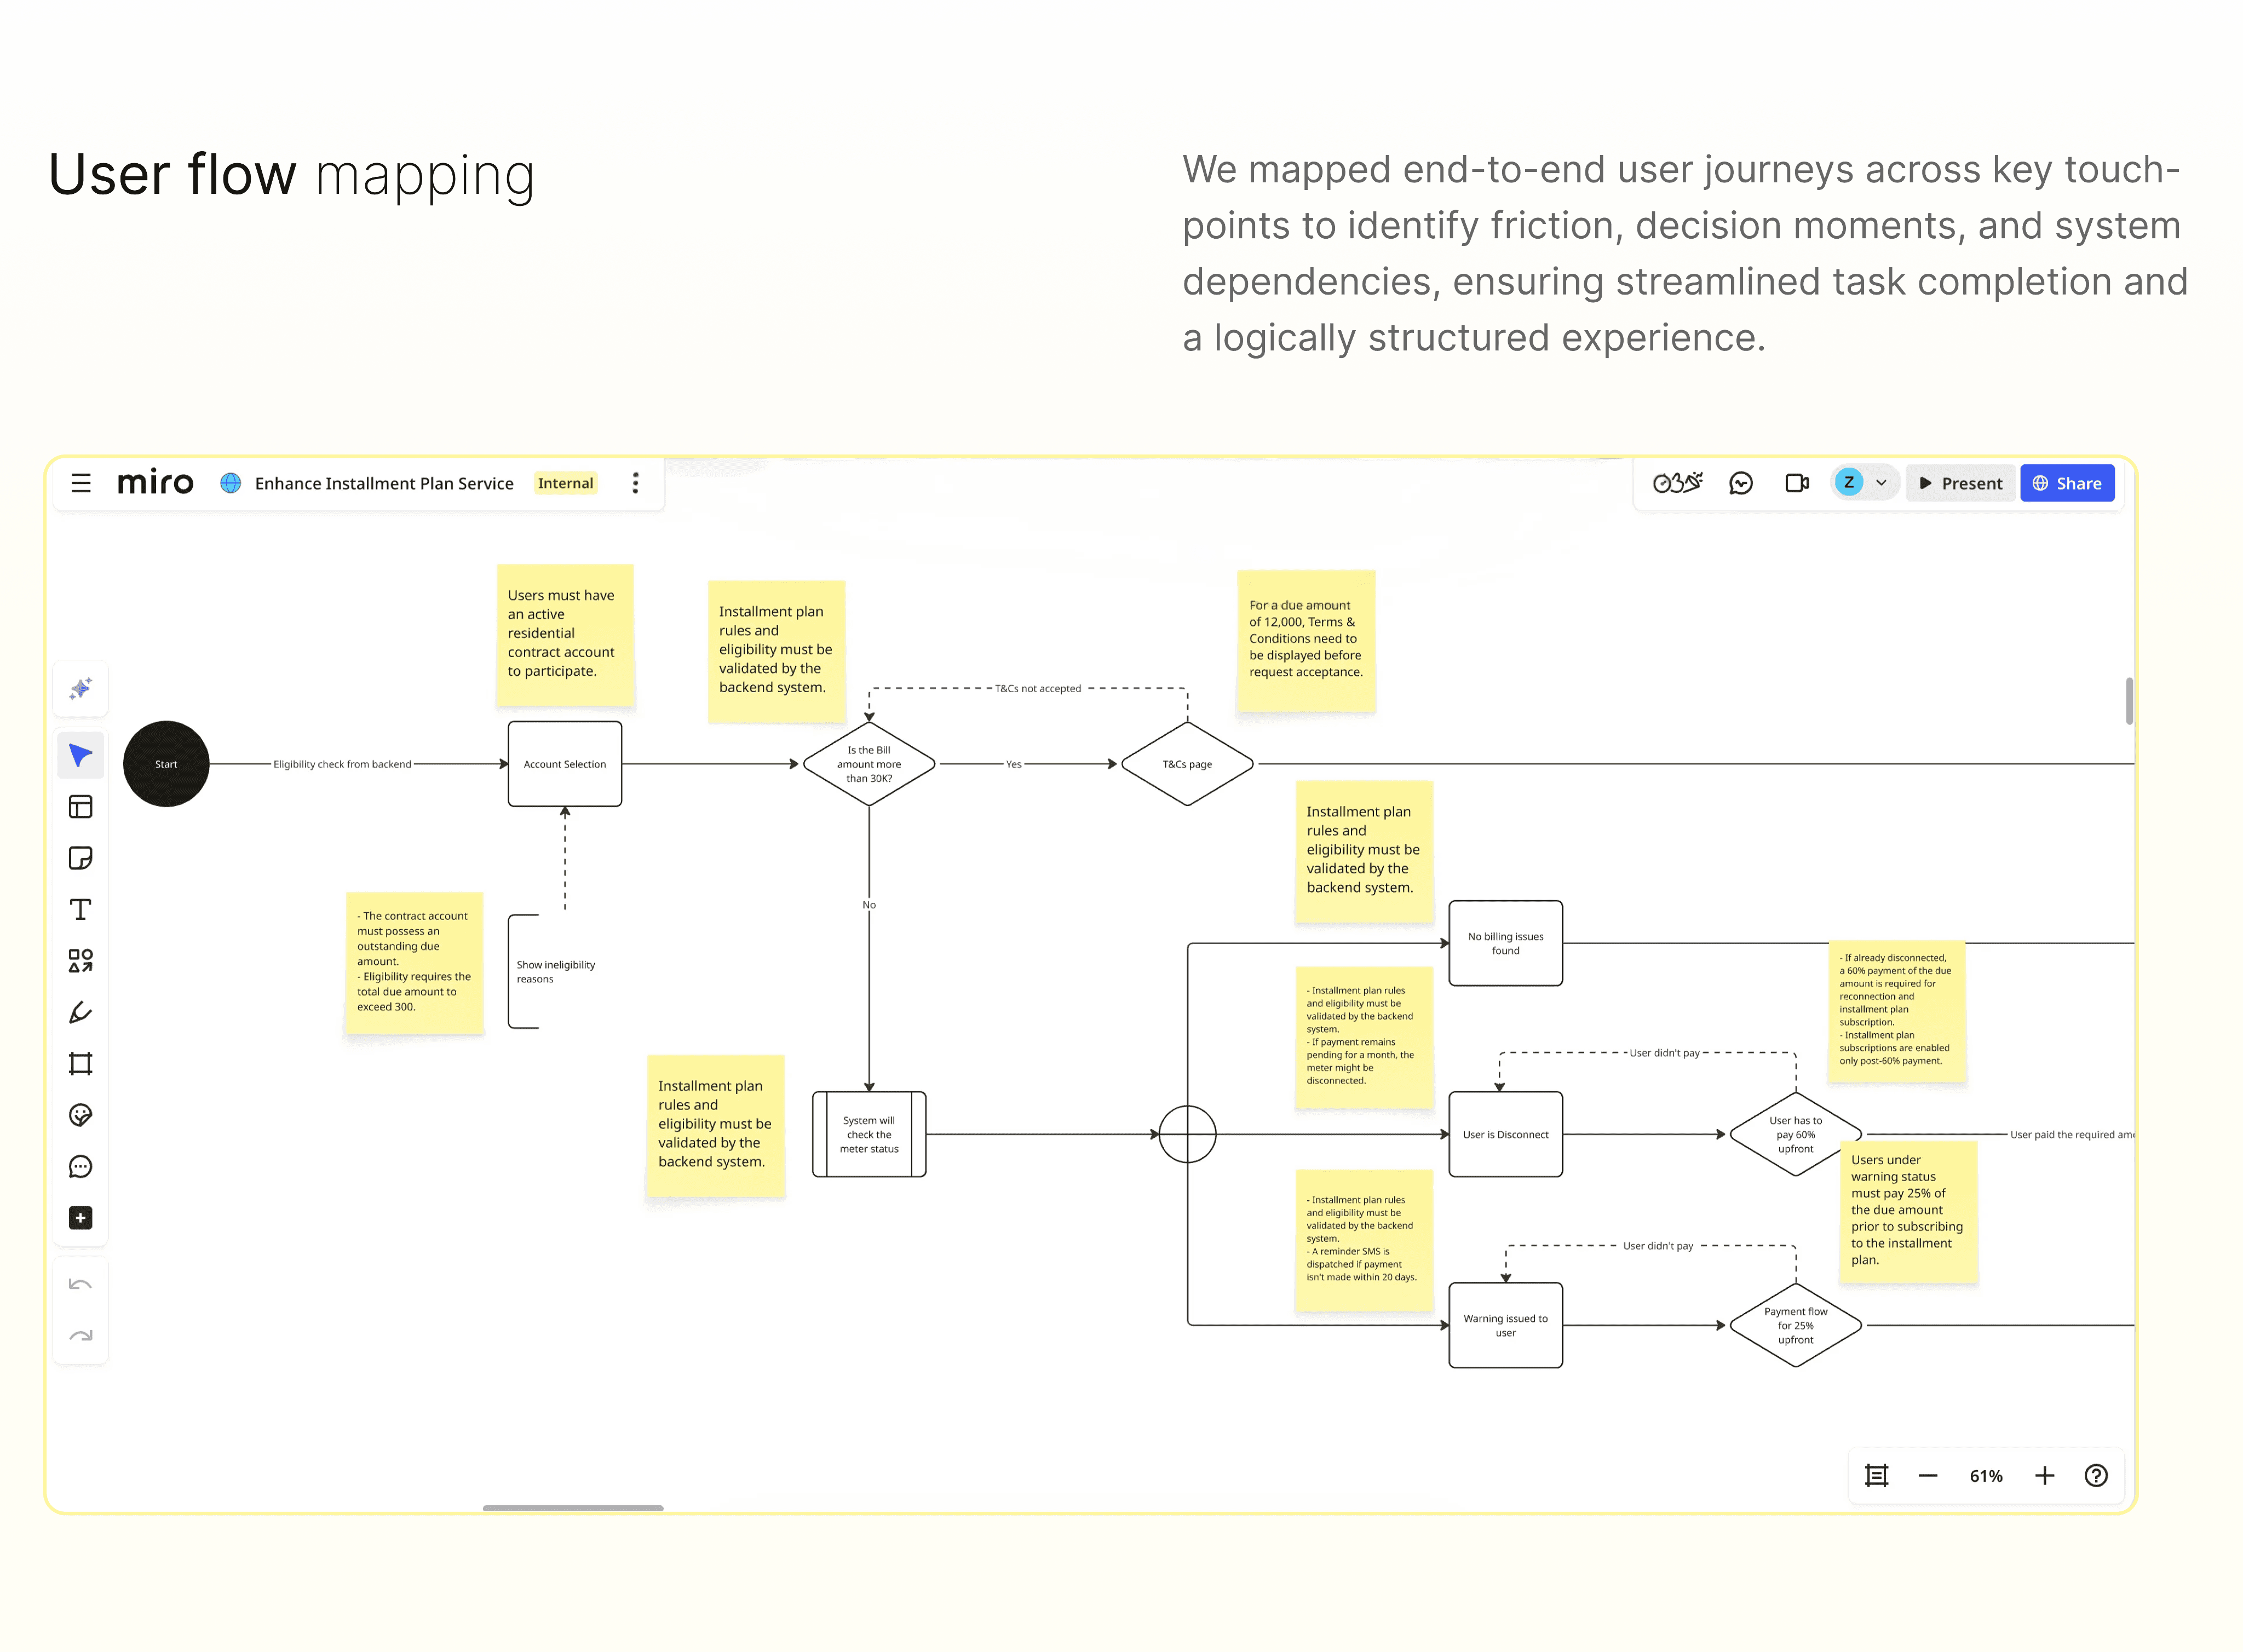2243x1652 pixels.
Task: Select the frame tool
Action: pos(80,1064)
